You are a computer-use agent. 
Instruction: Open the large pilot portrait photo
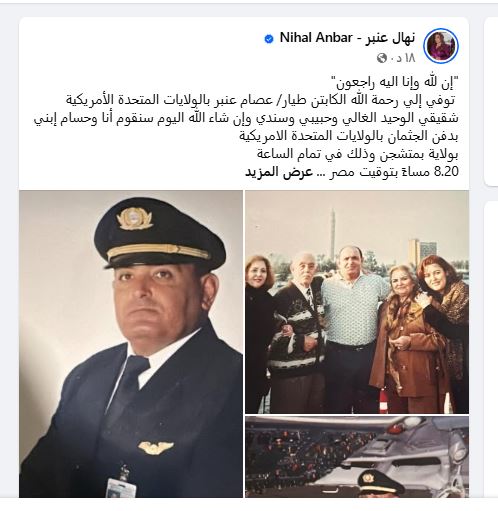pyautogui.click(x=131, y=344)
